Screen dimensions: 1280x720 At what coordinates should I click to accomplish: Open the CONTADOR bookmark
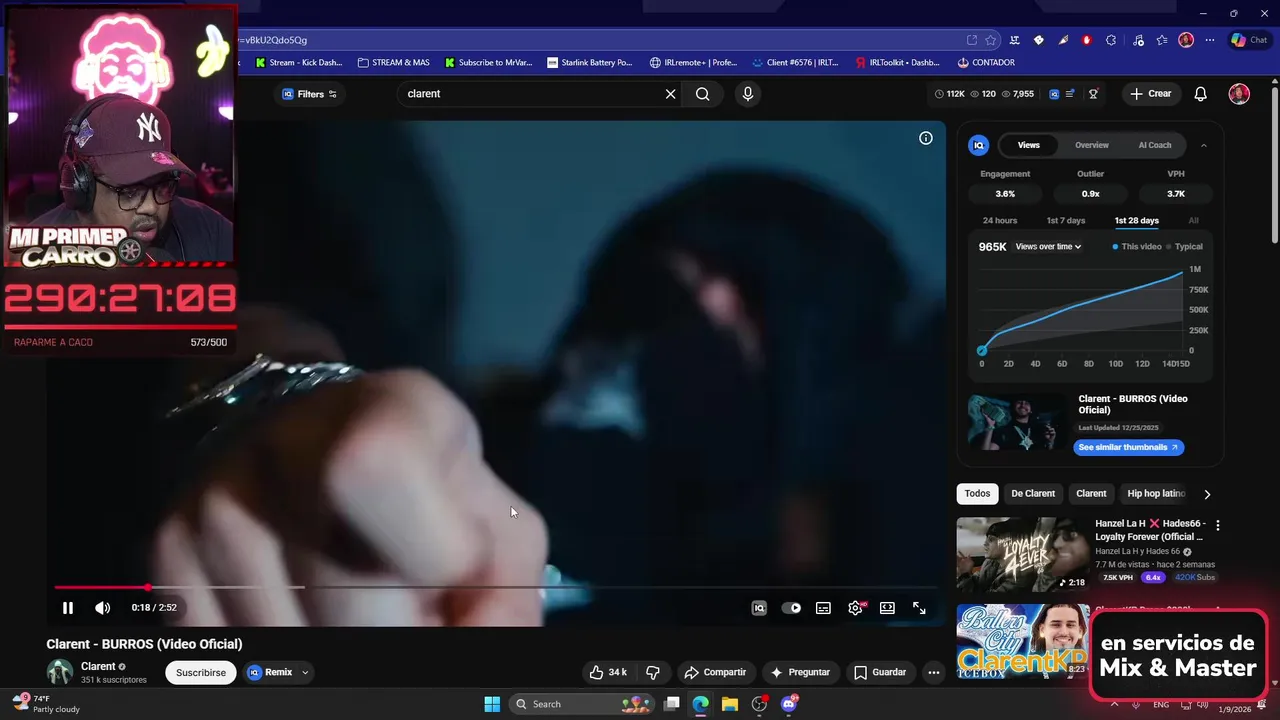point(986,62)
